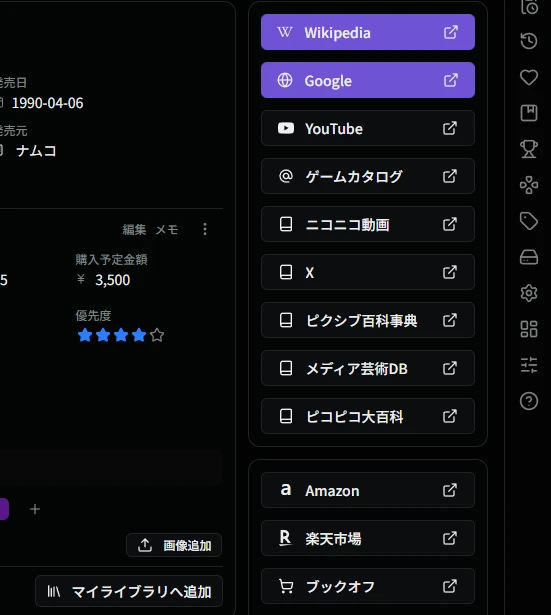Open the help question mark icon
Image resolution: width=551 pixels, height=615 pixels.
coord(529,401)
